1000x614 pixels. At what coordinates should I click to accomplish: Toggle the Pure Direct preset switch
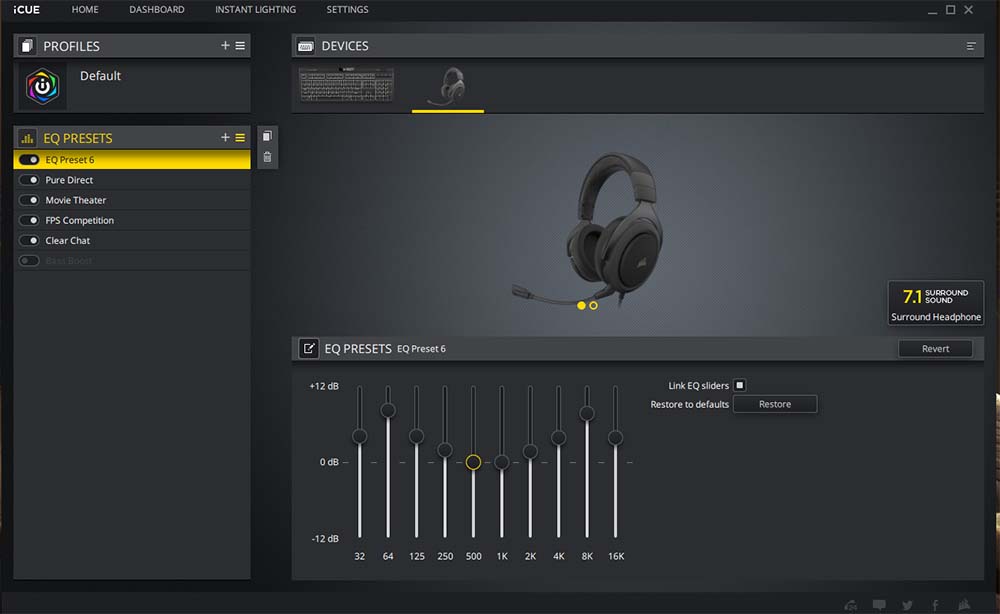[29, 180]
